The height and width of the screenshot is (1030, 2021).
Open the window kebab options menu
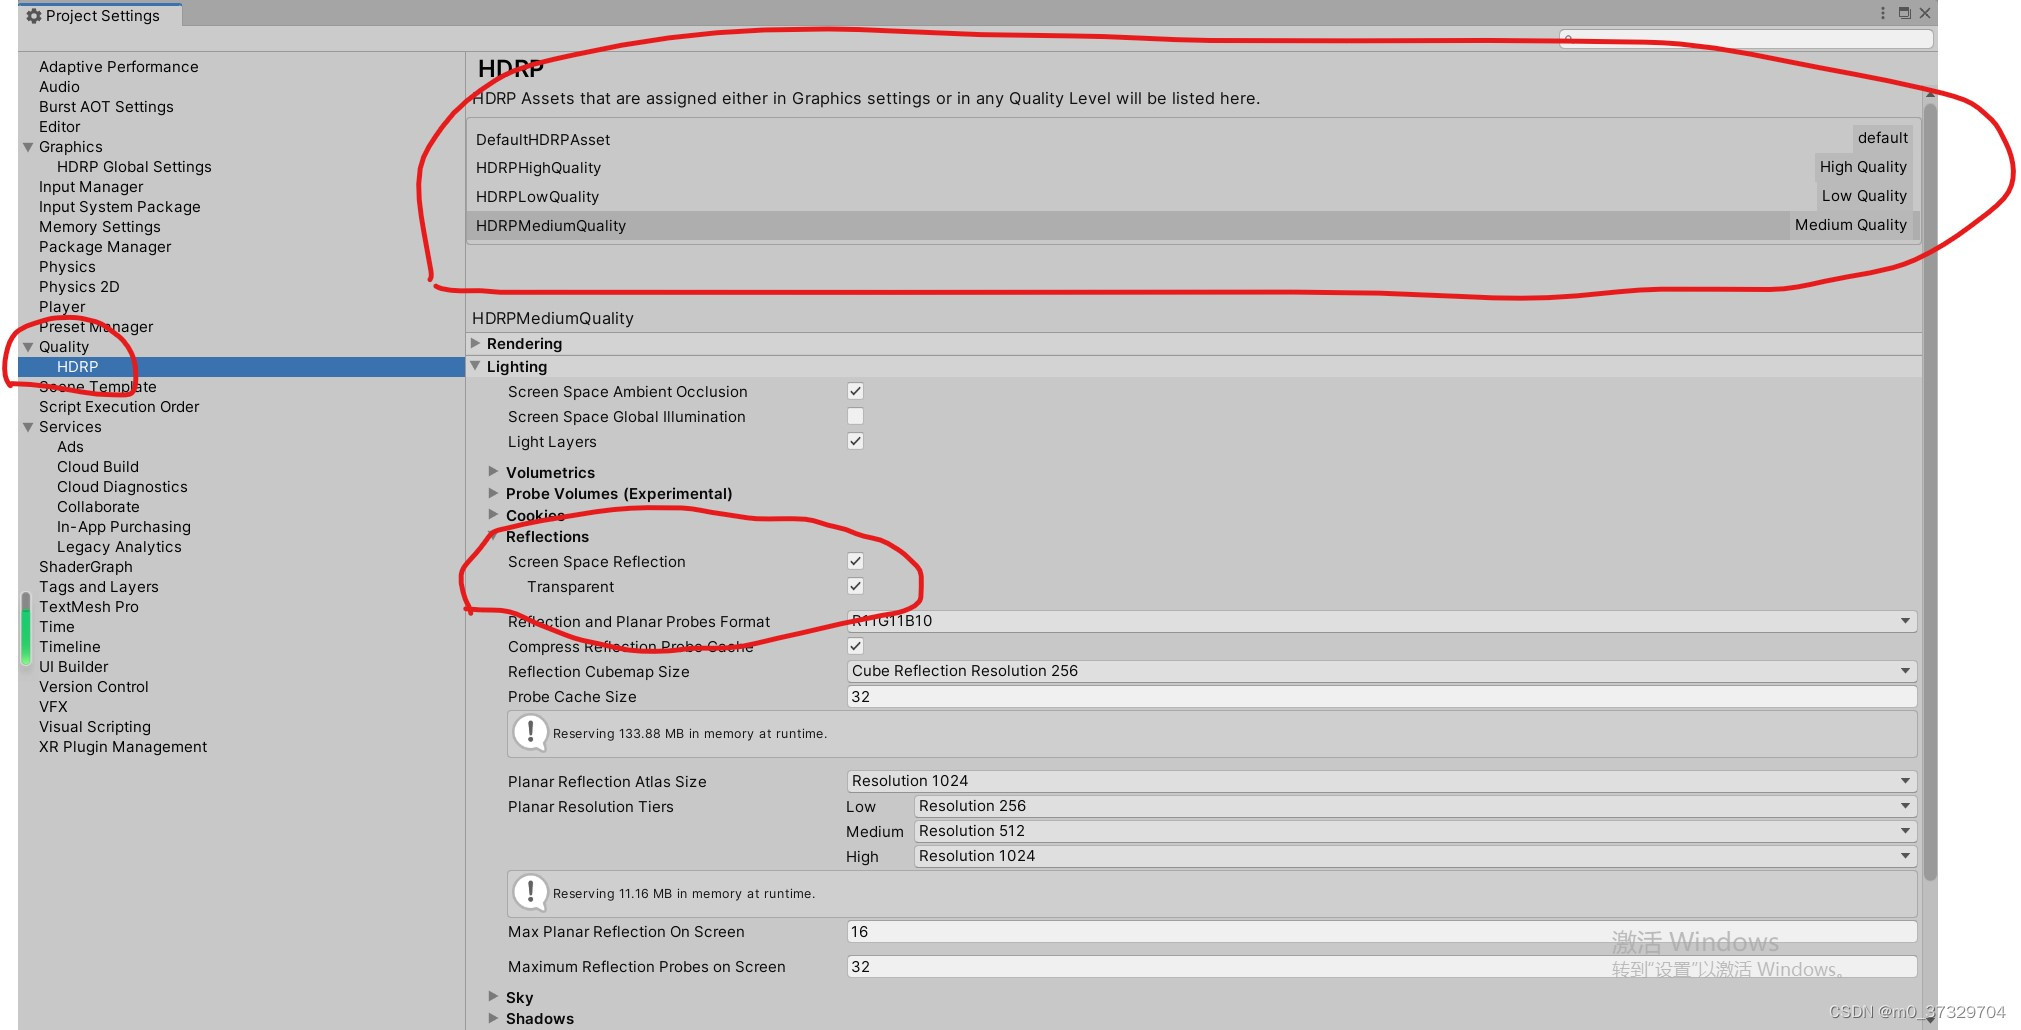coord(1883,13)
